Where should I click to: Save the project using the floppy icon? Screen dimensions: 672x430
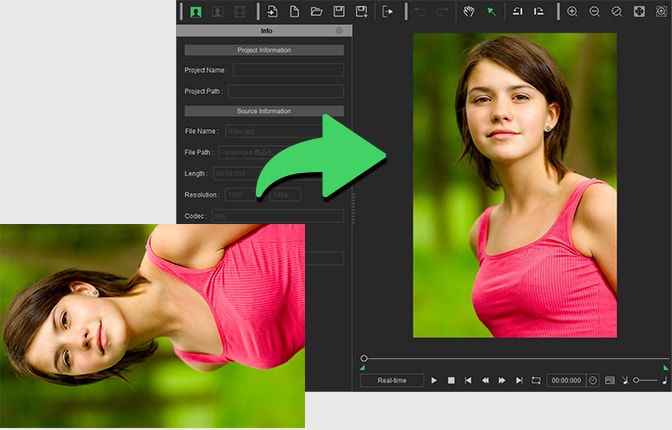coord(339,12)
